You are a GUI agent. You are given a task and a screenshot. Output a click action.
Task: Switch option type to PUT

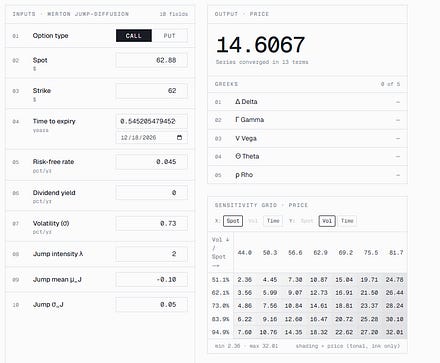point(169,36)
